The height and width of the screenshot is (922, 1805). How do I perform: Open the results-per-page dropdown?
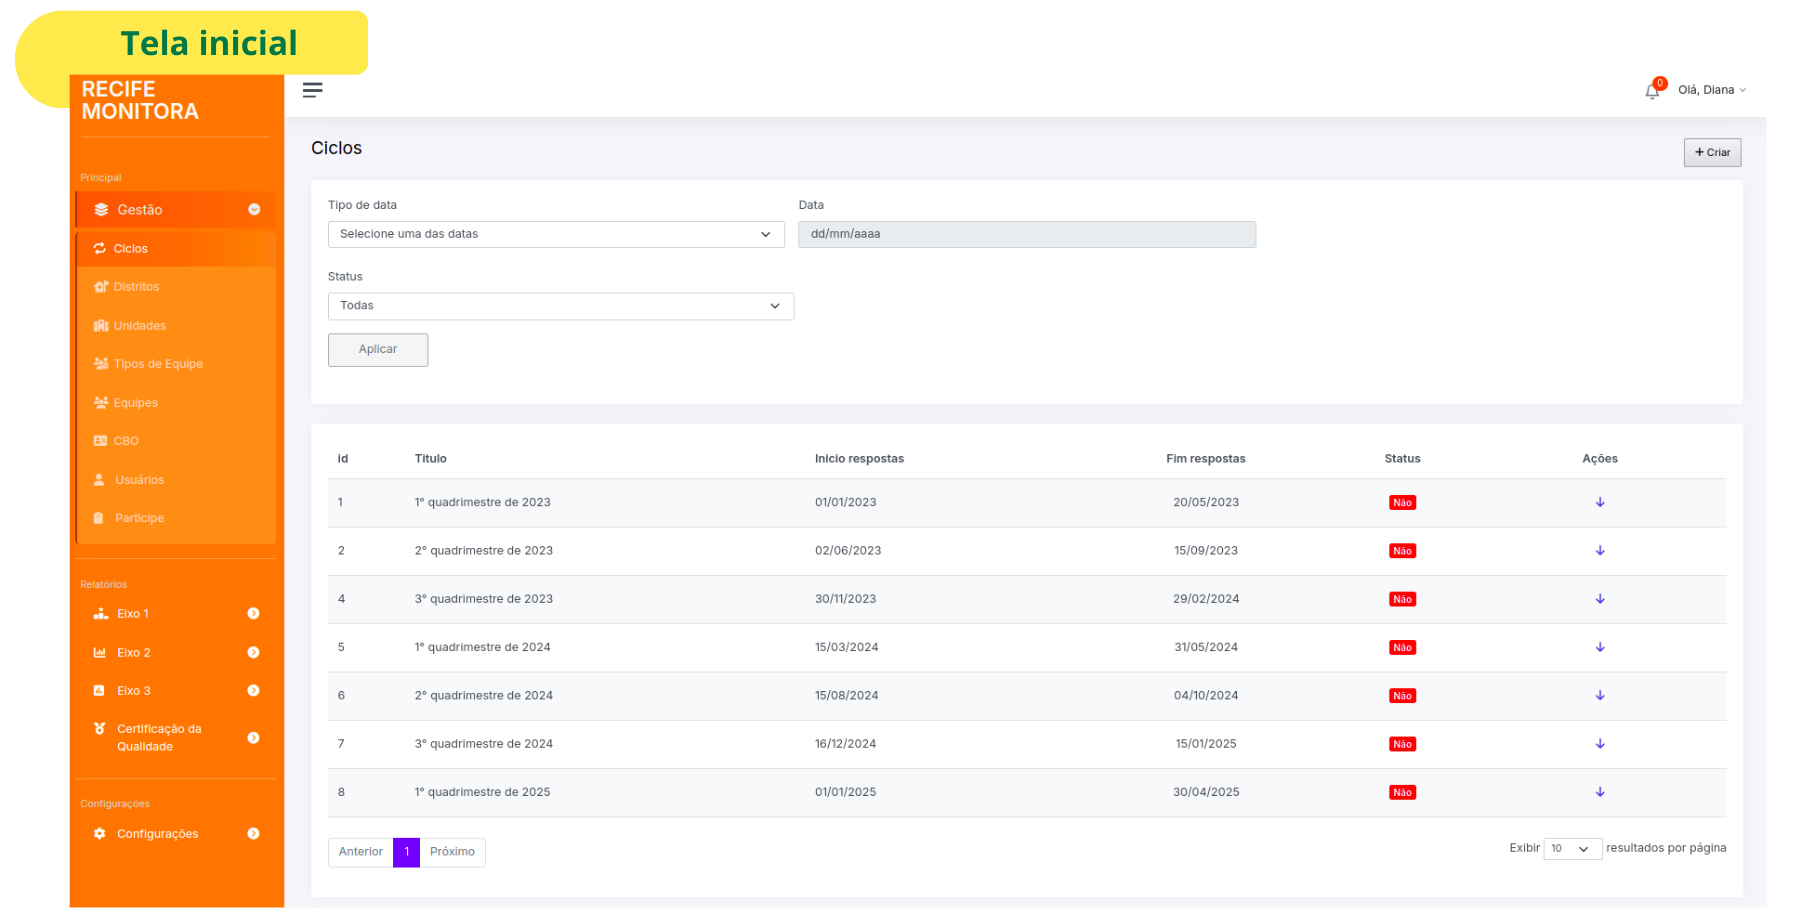click(x=1573, y=849)
